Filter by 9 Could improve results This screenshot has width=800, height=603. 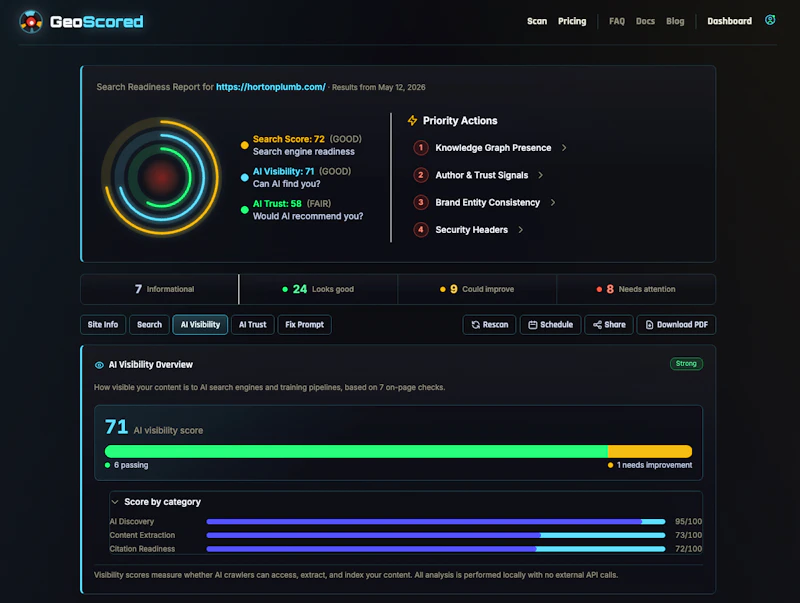(477, 289)
